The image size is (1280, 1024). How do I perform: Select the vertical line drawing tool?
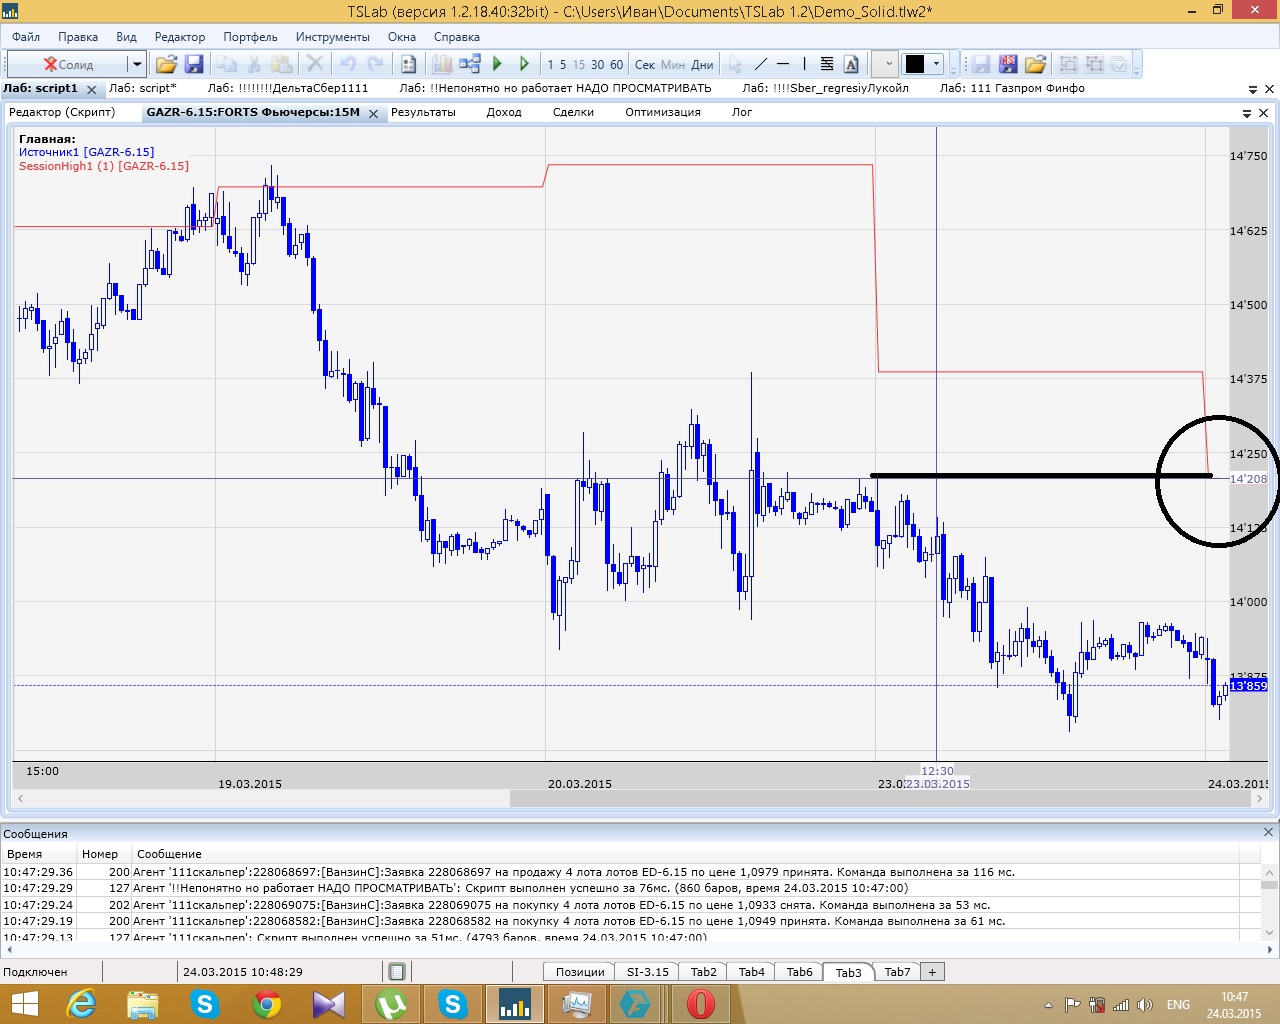coord(804,64)
